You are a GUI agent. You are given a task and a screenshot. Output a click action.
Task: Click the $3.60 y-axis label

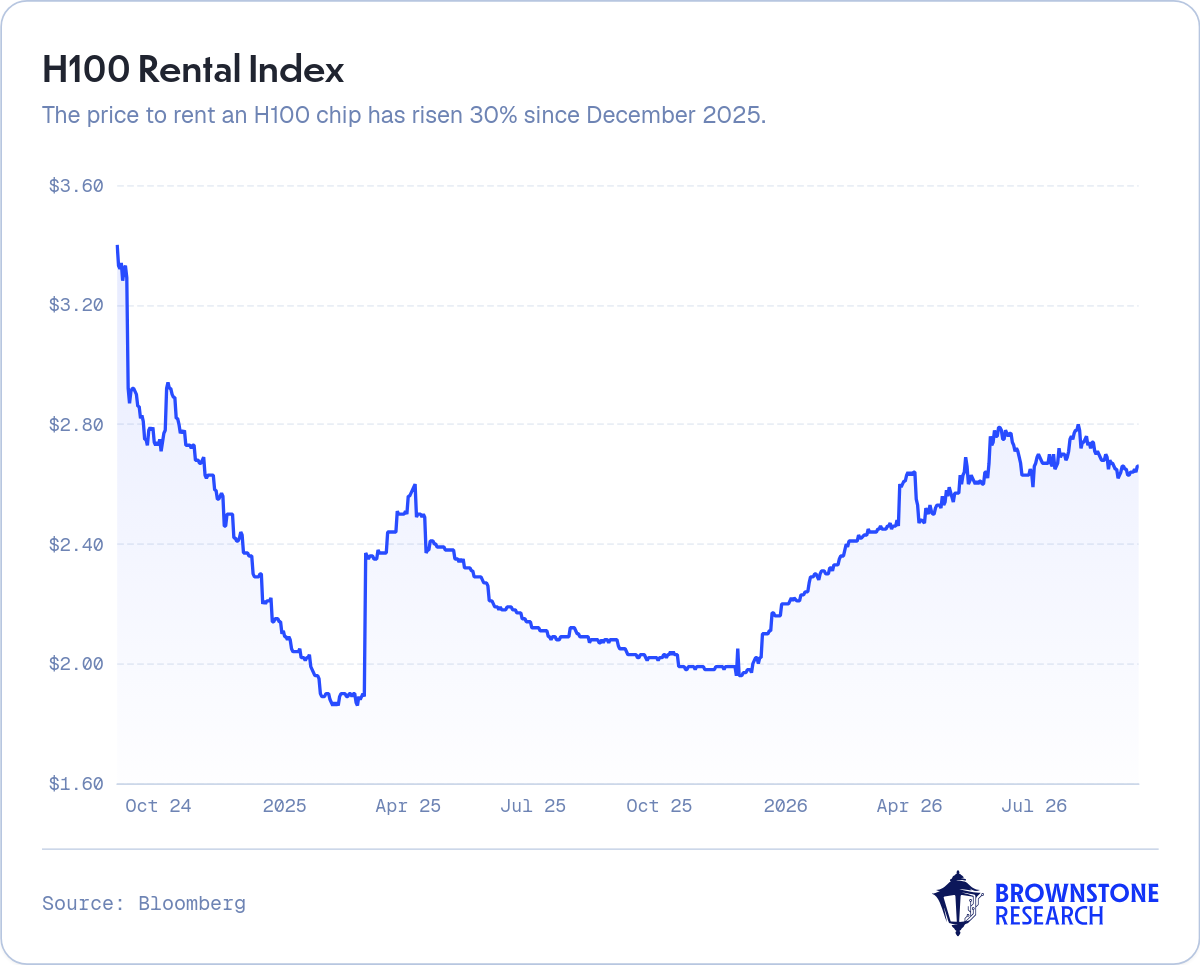pyautogui.click(x=76, y=186)
